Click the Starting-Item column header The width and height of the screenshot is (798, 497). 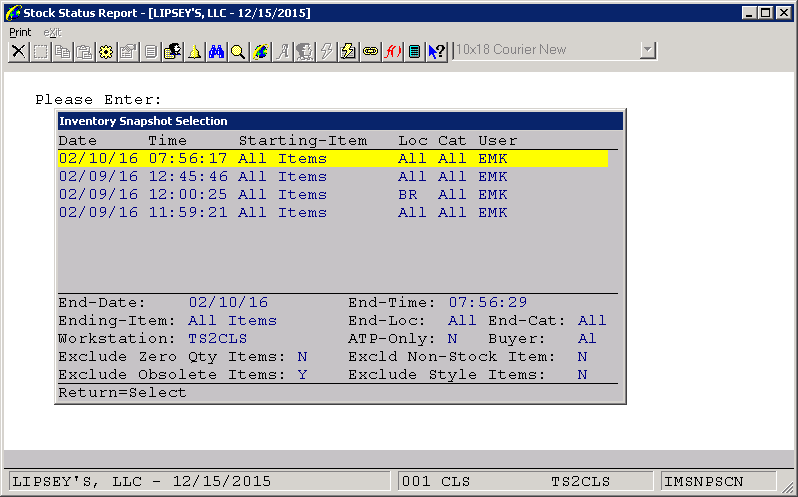pos(303,141)
